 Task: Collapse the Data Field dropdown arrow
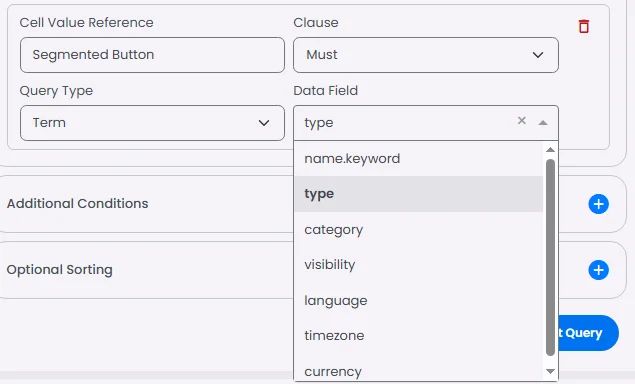tap(543, 123)
